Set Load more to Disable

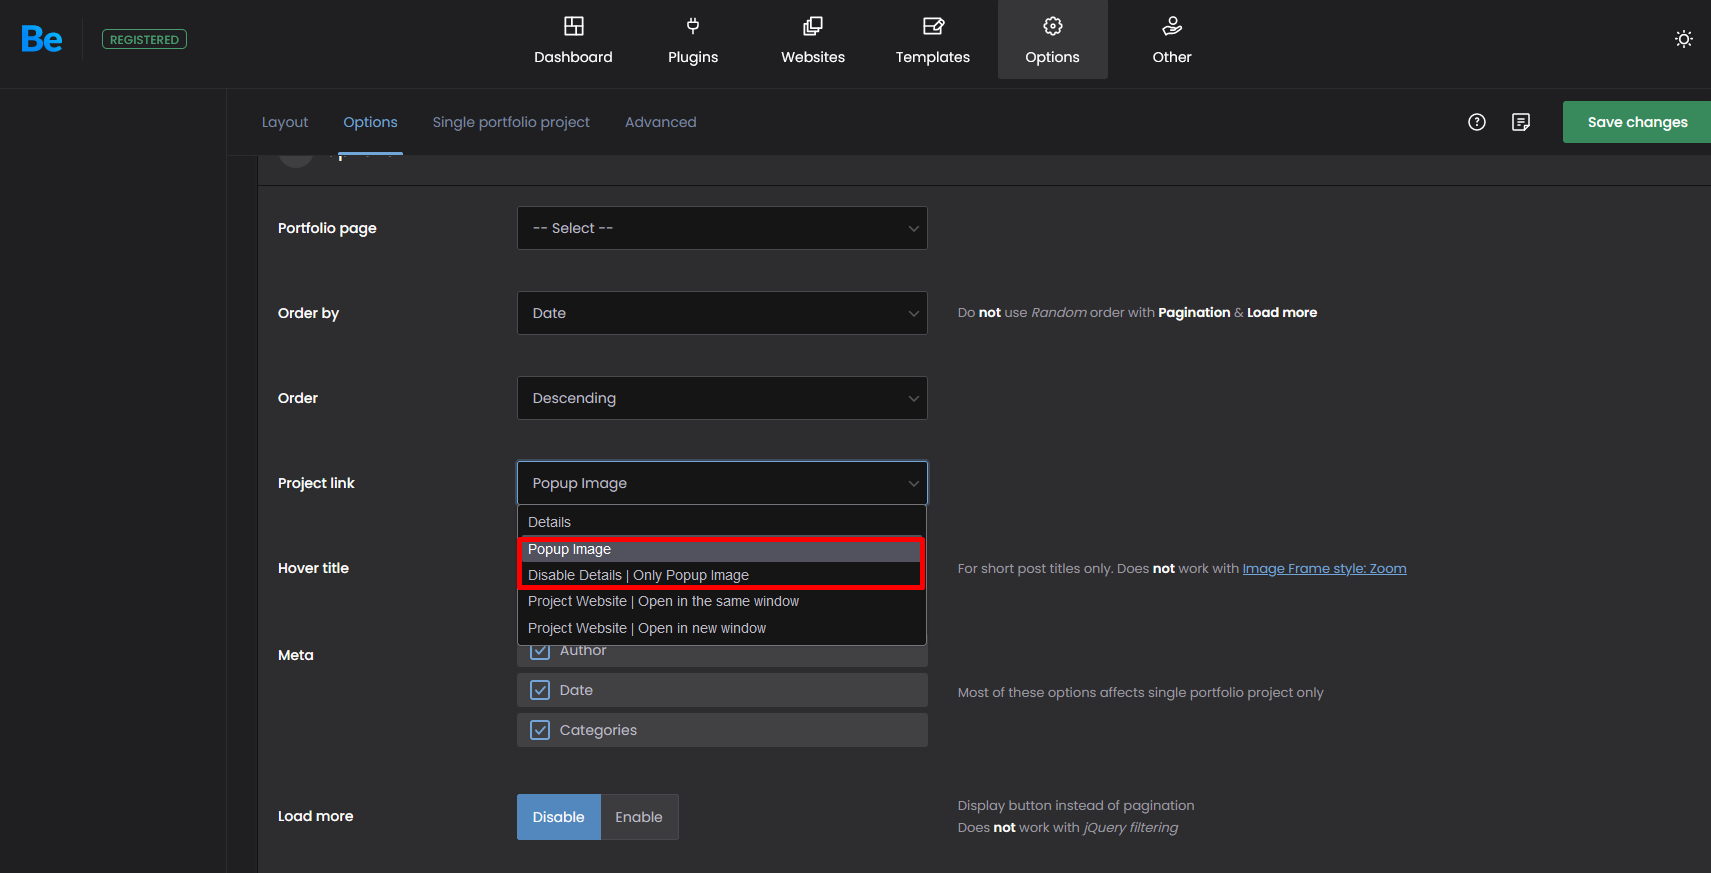(x=558, y=817)
